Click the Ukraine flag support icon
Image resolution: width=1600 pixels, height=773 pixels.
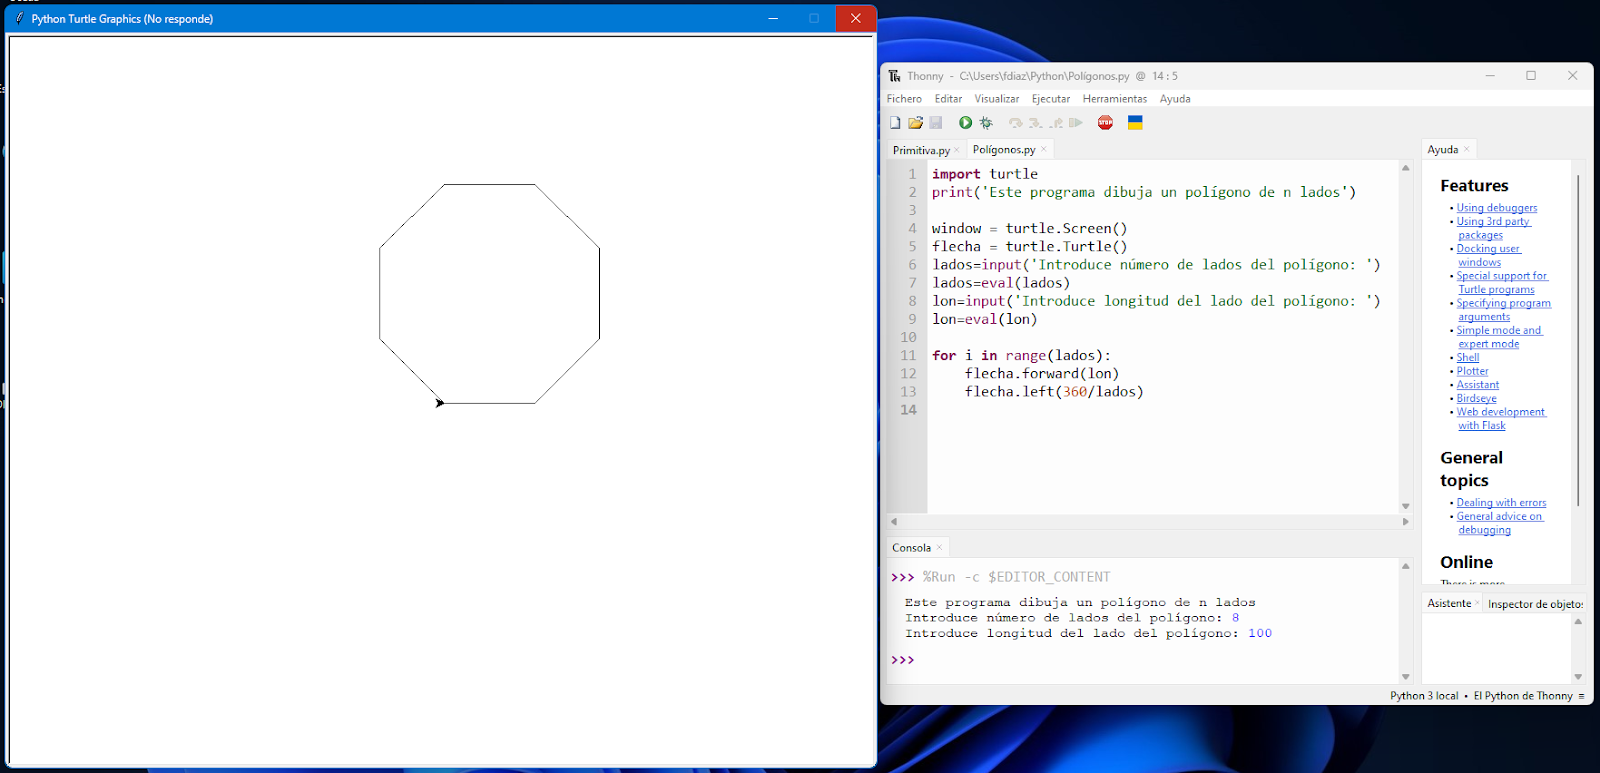pos(1135,123)
